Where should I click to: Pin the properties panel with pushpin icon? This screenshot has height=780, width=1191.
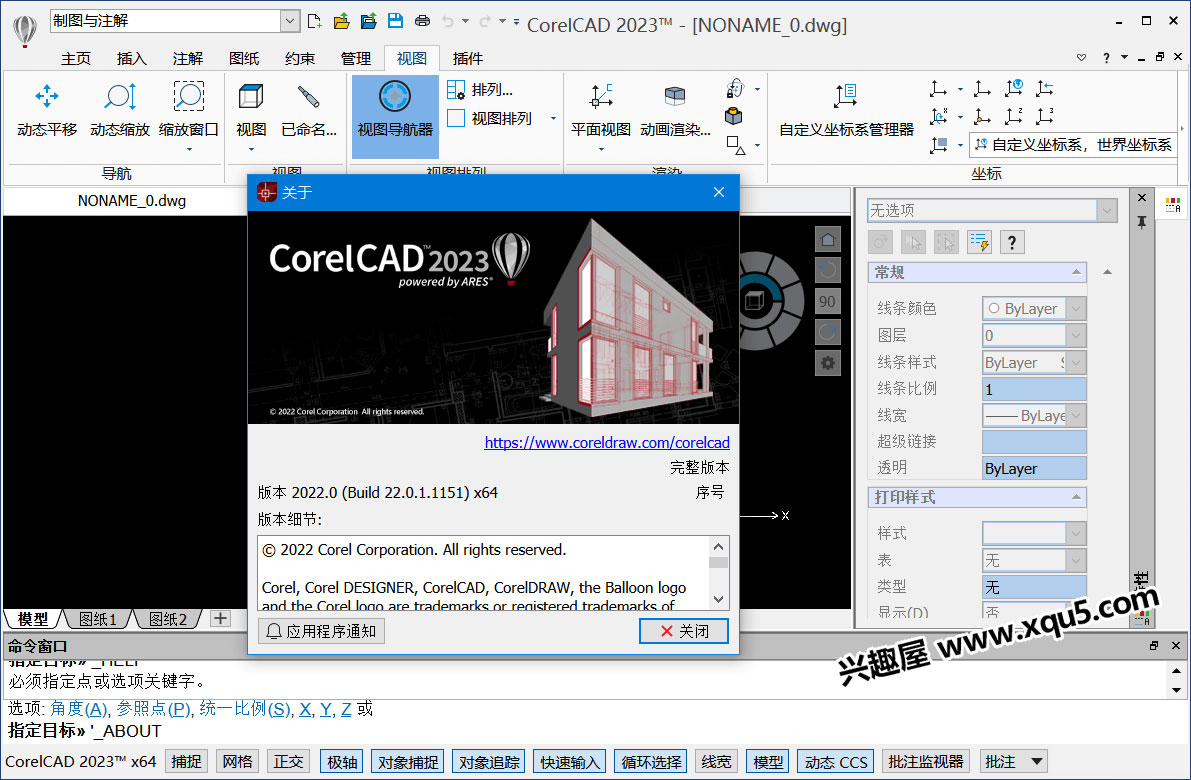point(1142,222)
